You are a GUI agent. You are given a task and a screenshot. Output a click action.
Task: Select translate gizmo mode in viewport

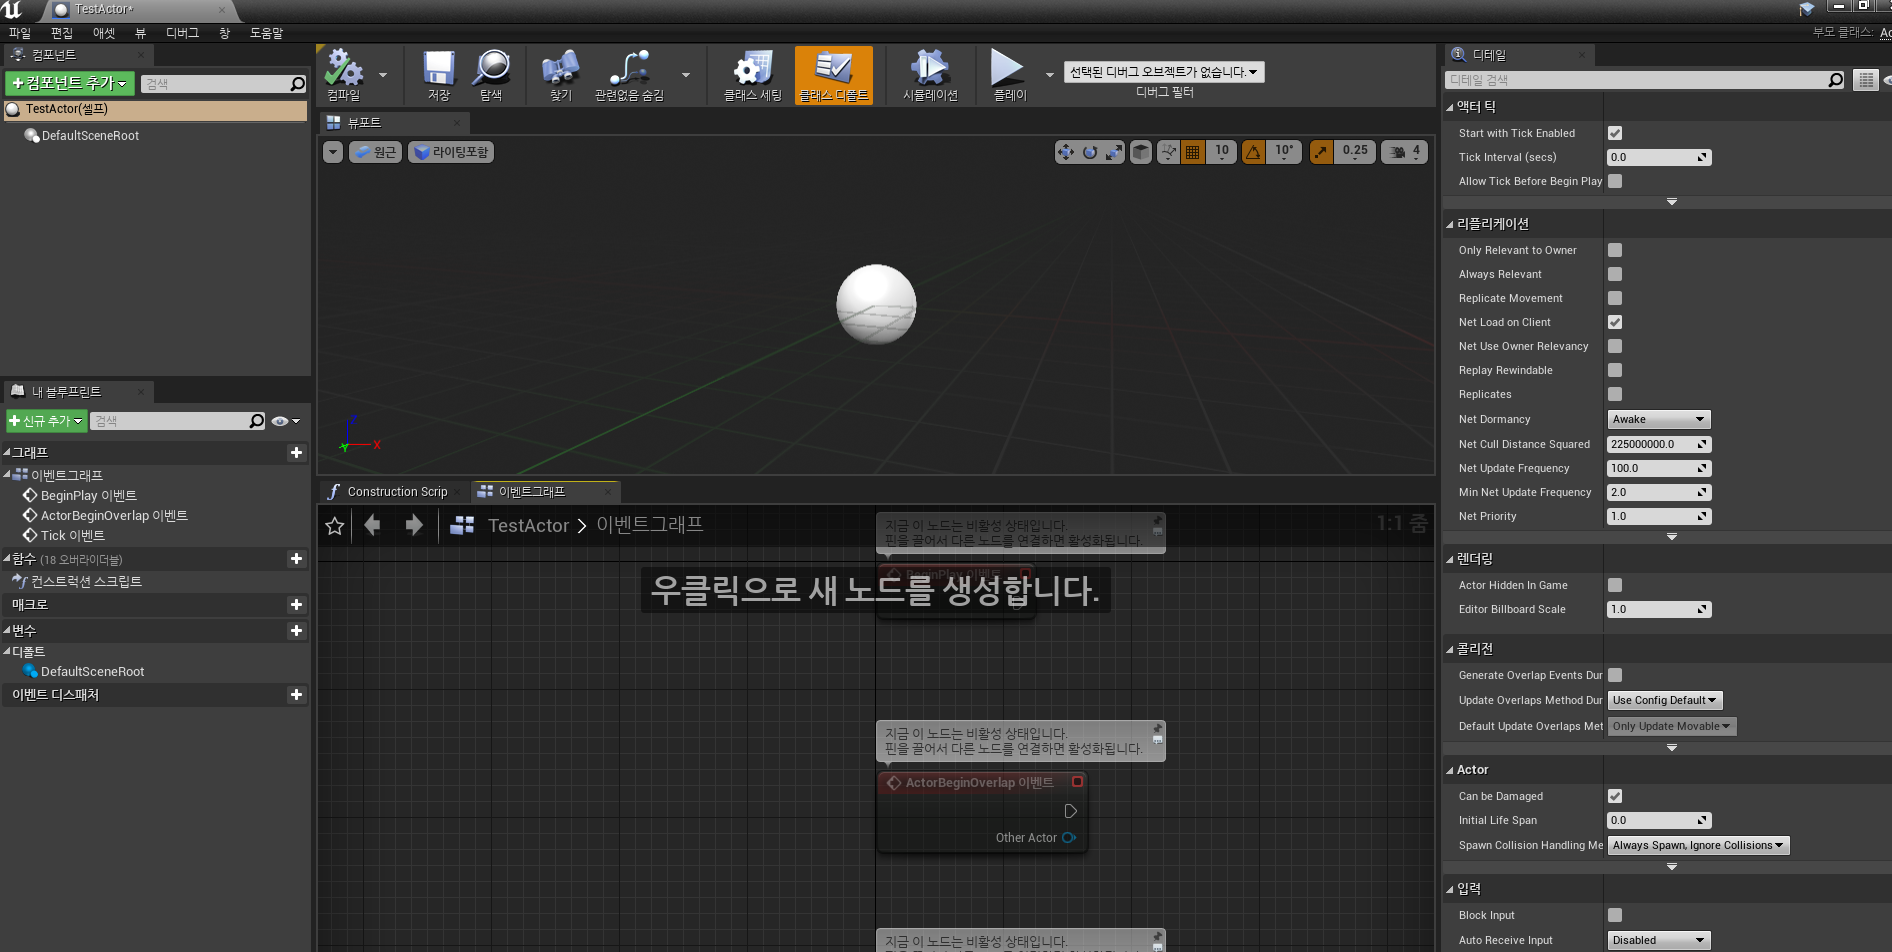[1066, 152]
